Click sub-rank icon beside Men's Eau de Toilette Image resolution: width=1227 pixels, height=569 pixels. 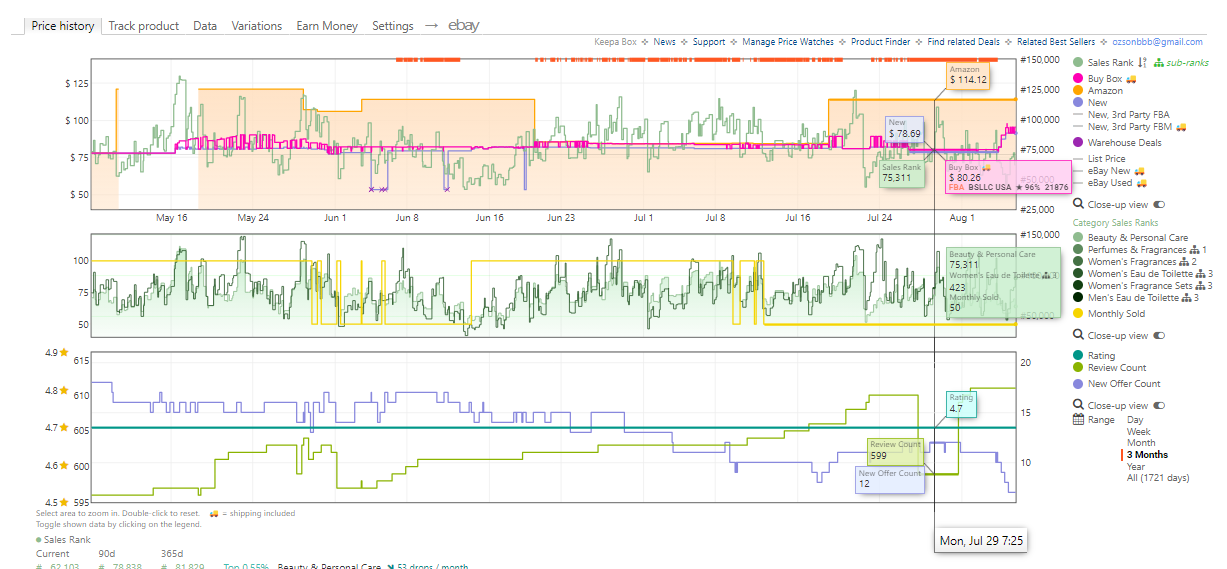tap(1185, 298)
